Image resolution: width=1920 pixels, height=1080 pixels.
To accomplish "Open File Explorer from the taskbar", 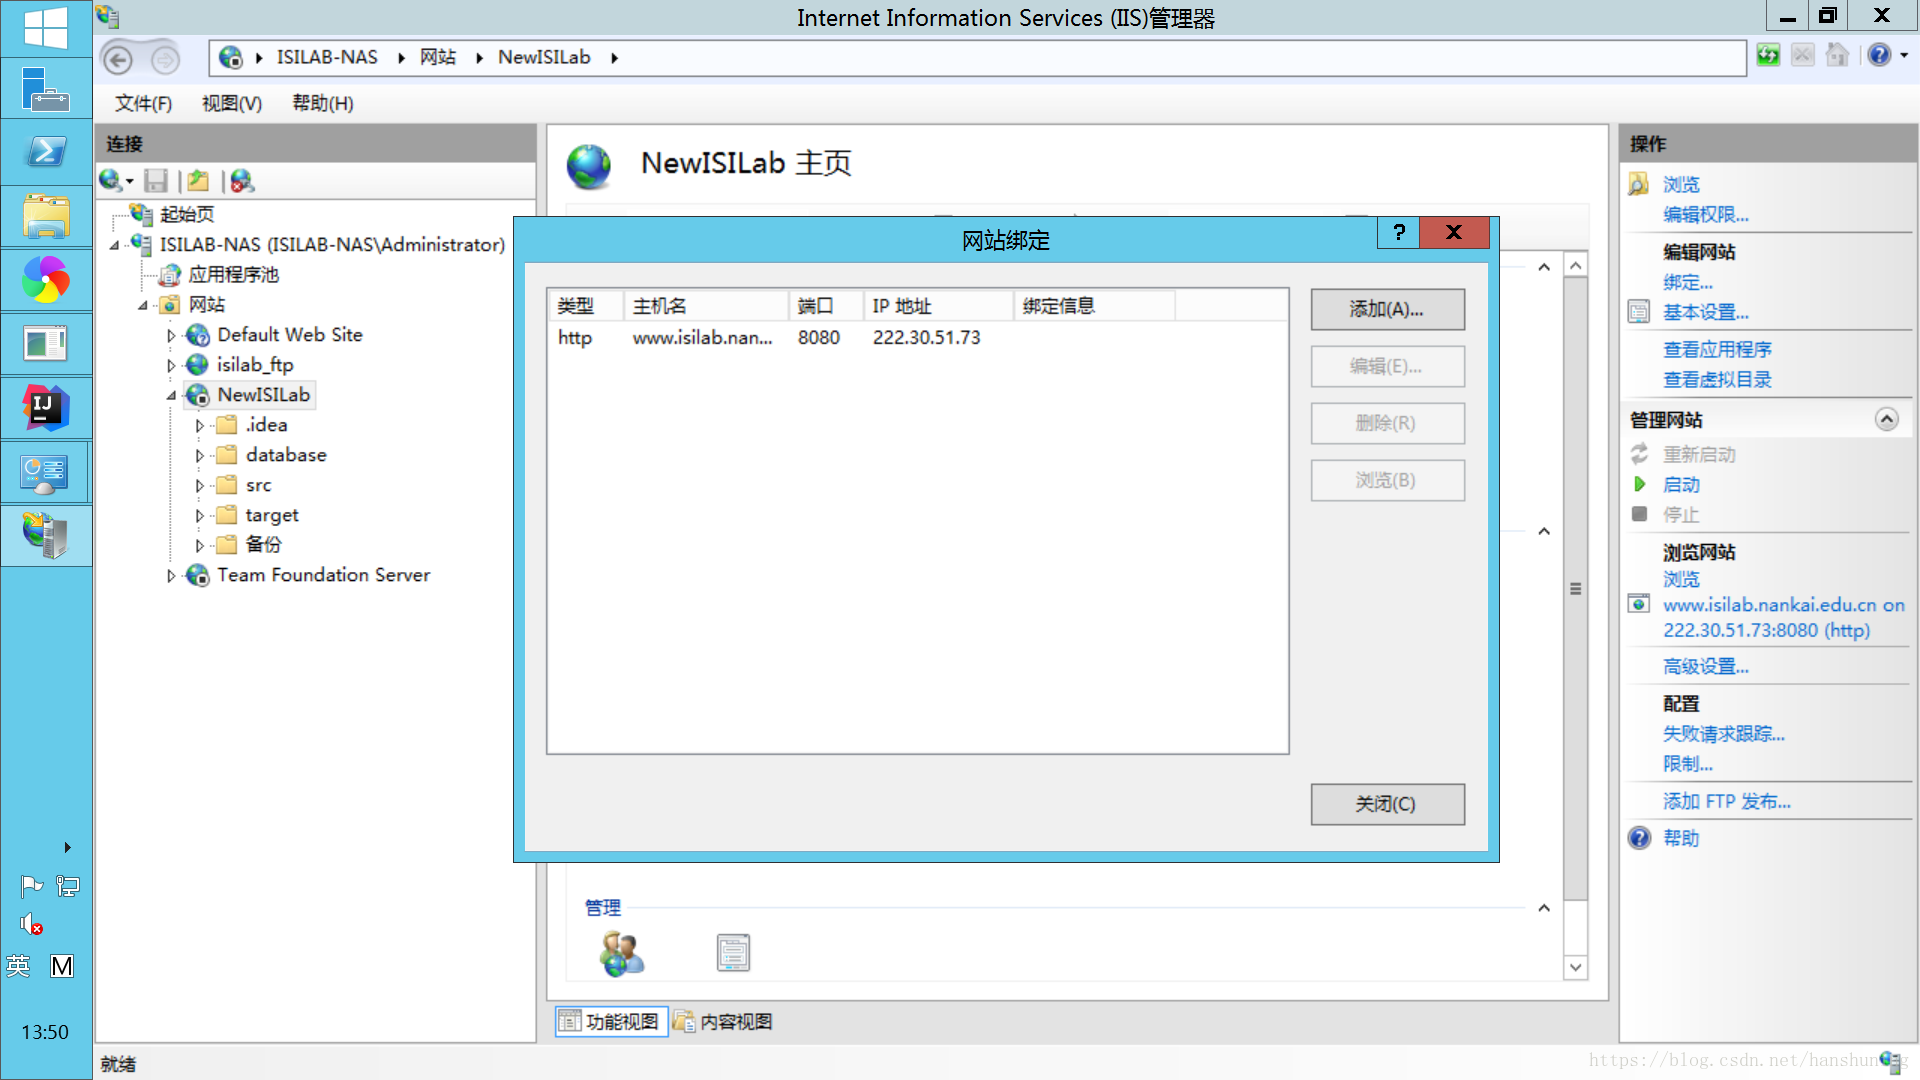I will coord(46,216).
